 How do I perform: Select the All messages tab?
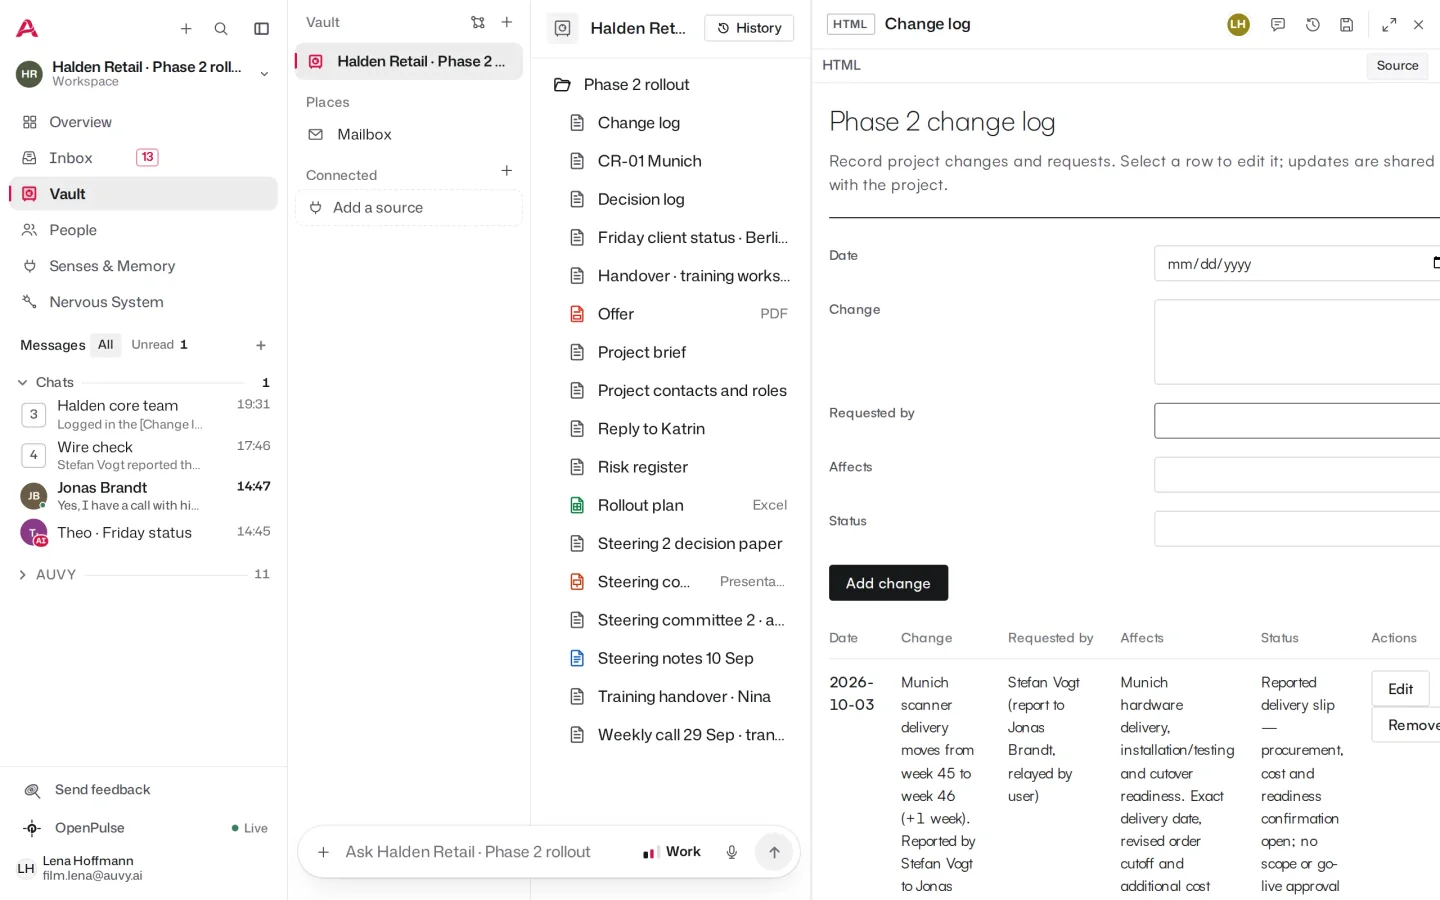[x=105, y=345]
